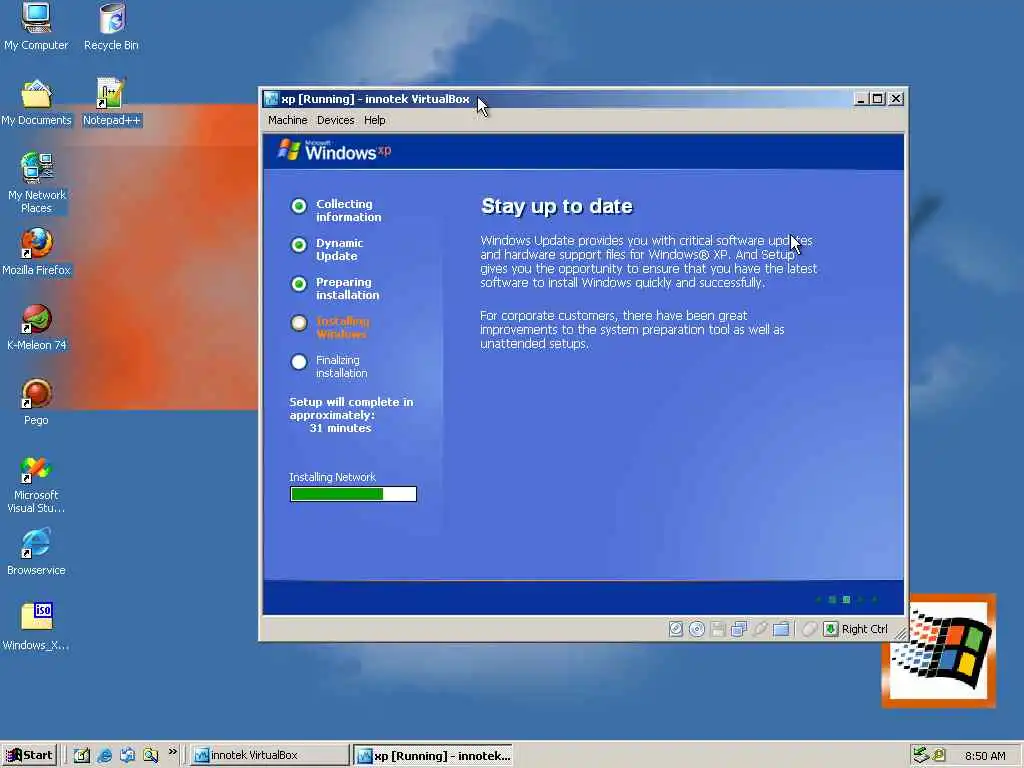
Task: Click the shared folders status icon
Action: (781, 629)
